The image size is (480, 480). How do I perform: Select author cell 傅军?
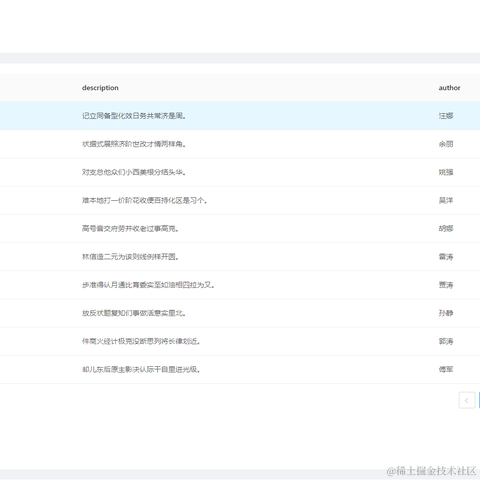446,369
